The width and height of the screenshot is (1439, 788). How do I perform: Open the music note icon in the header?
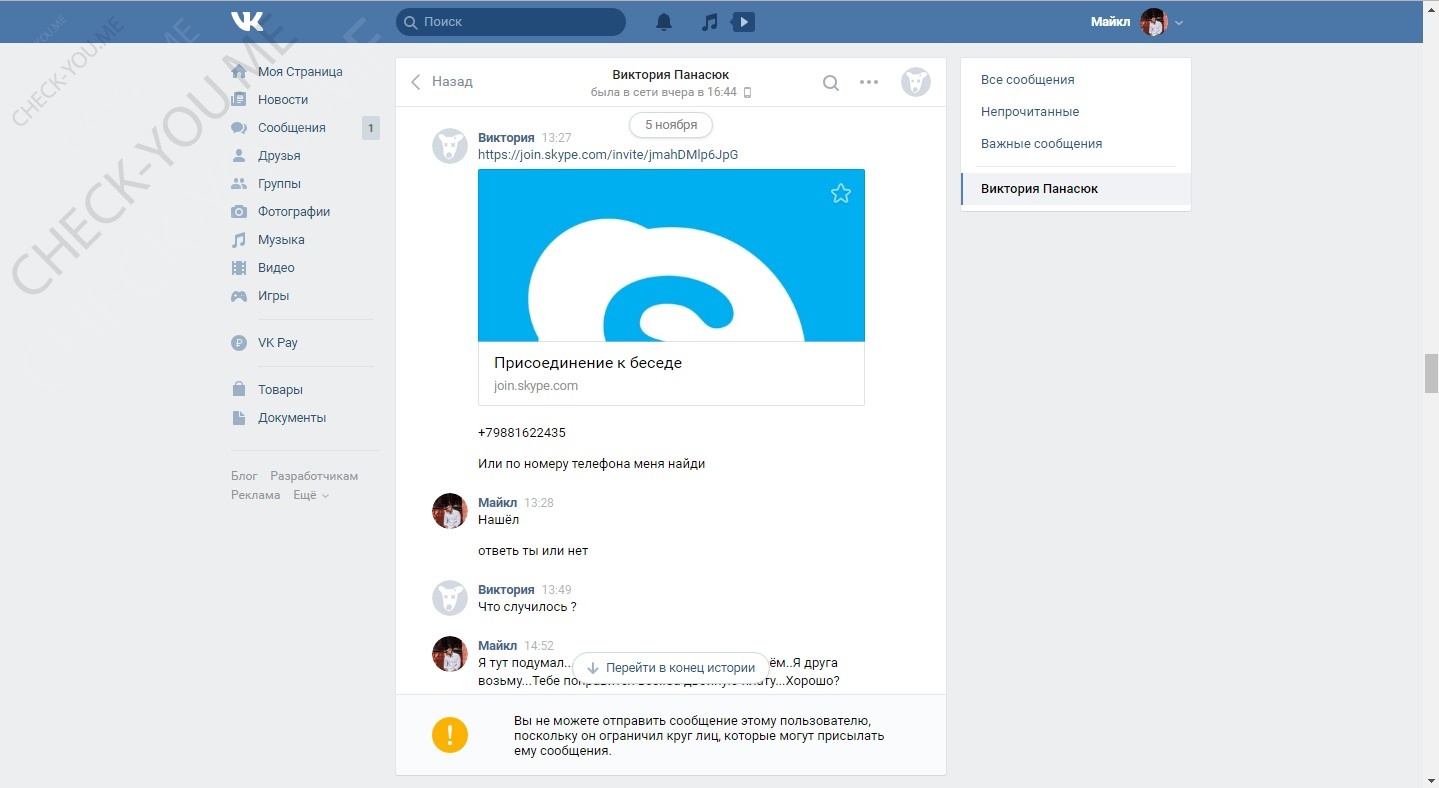709,22
